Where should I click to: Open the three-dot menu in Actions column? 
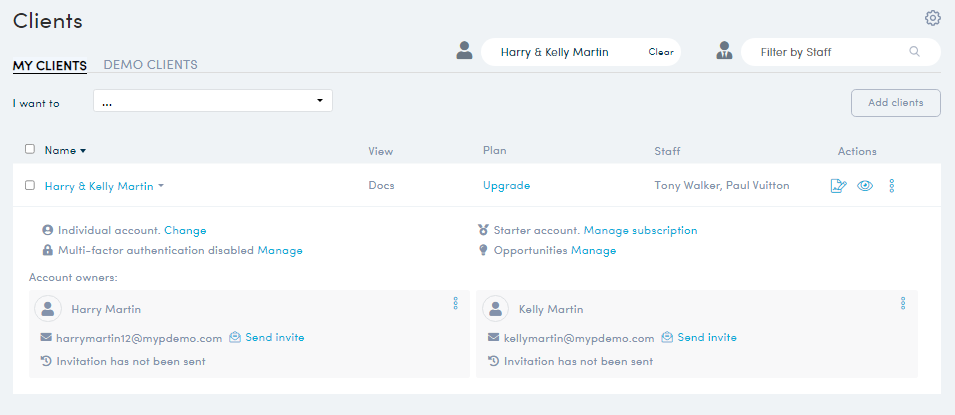891,186
